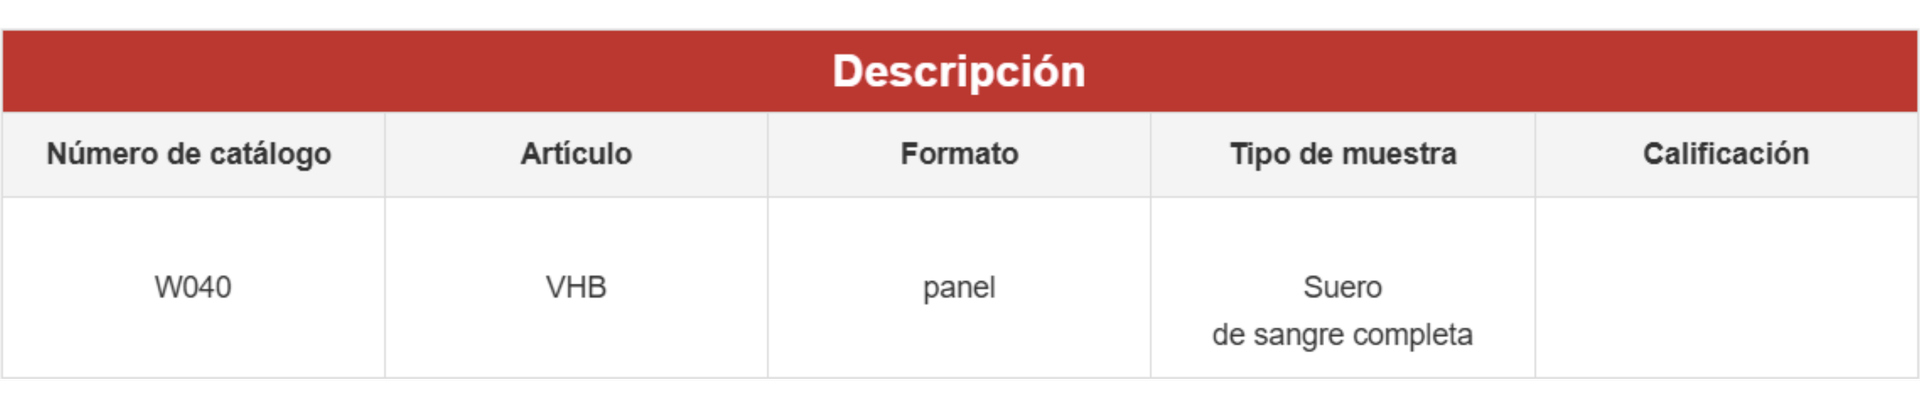Select the Formato column header
The height and width of the screenshot is (409, 1920).
coord(959,154)
